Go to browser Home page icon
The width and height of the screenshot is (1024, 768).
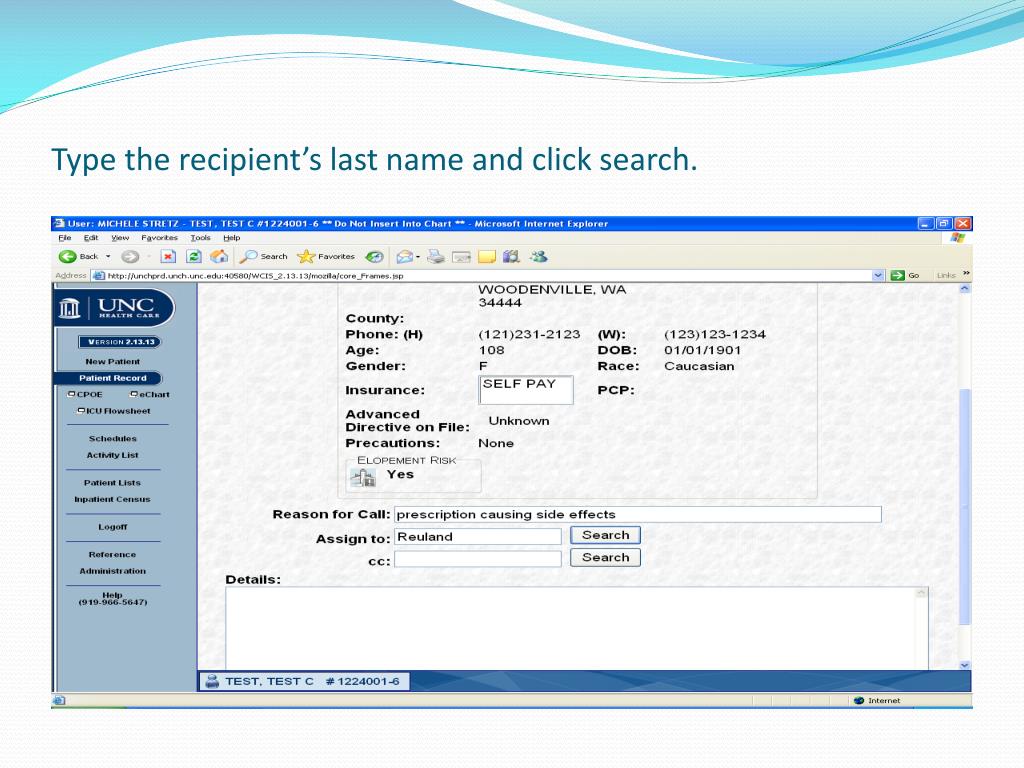tap(219, 257)
